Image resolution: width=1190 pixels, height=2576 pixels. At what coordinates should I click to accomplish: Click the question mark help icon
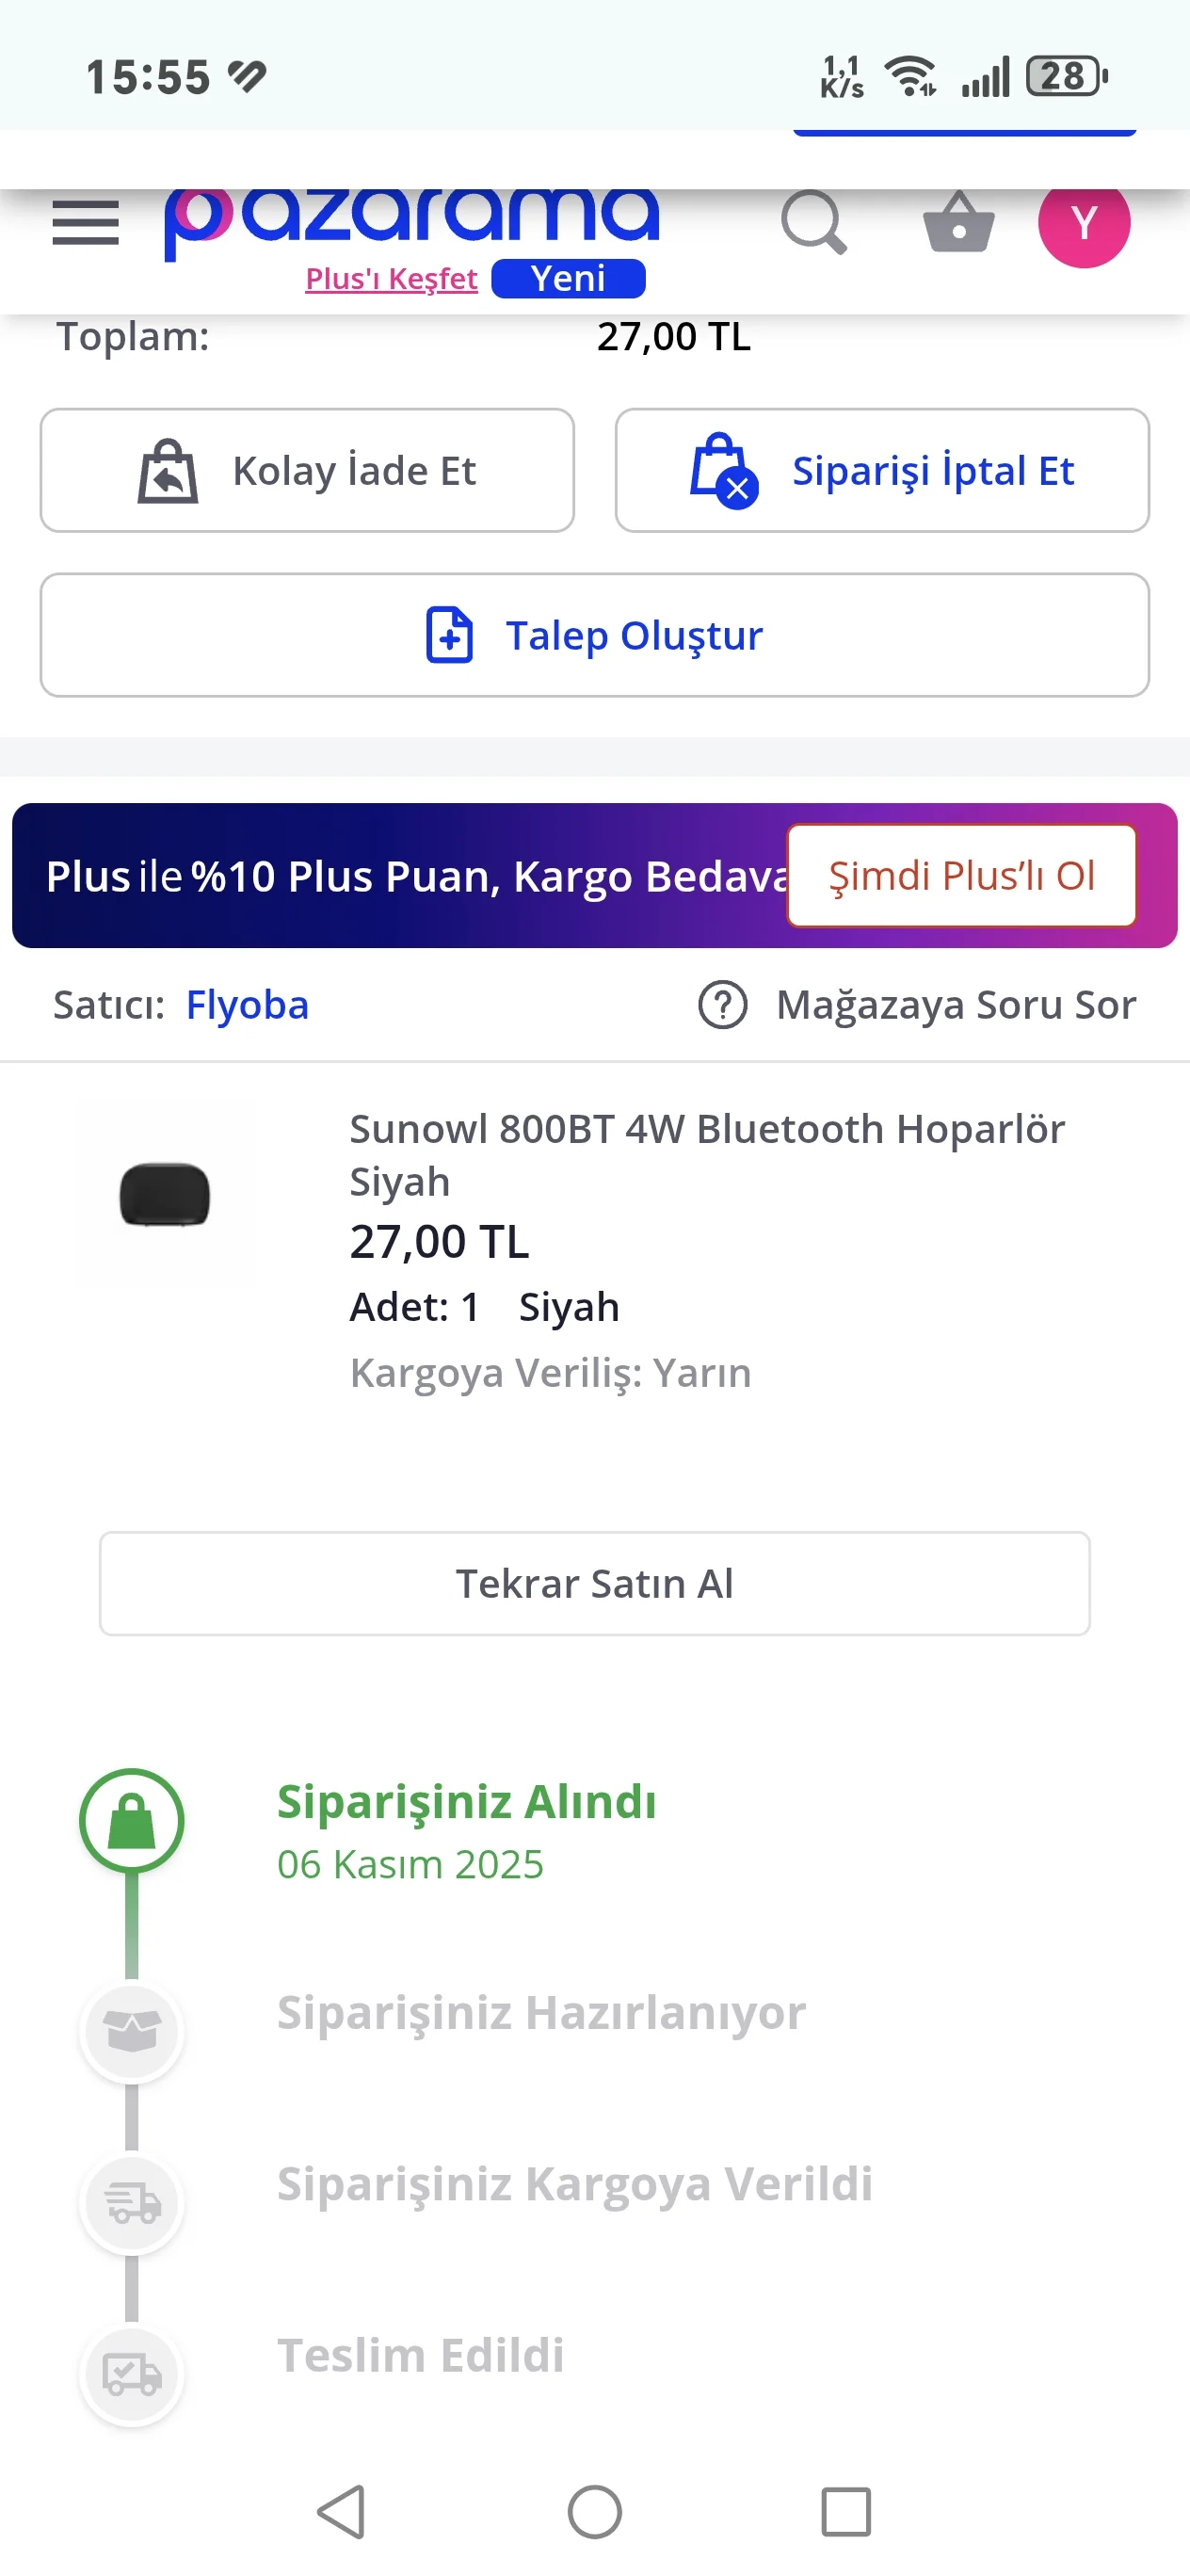pyautogui.click(x=722, y=1005)
